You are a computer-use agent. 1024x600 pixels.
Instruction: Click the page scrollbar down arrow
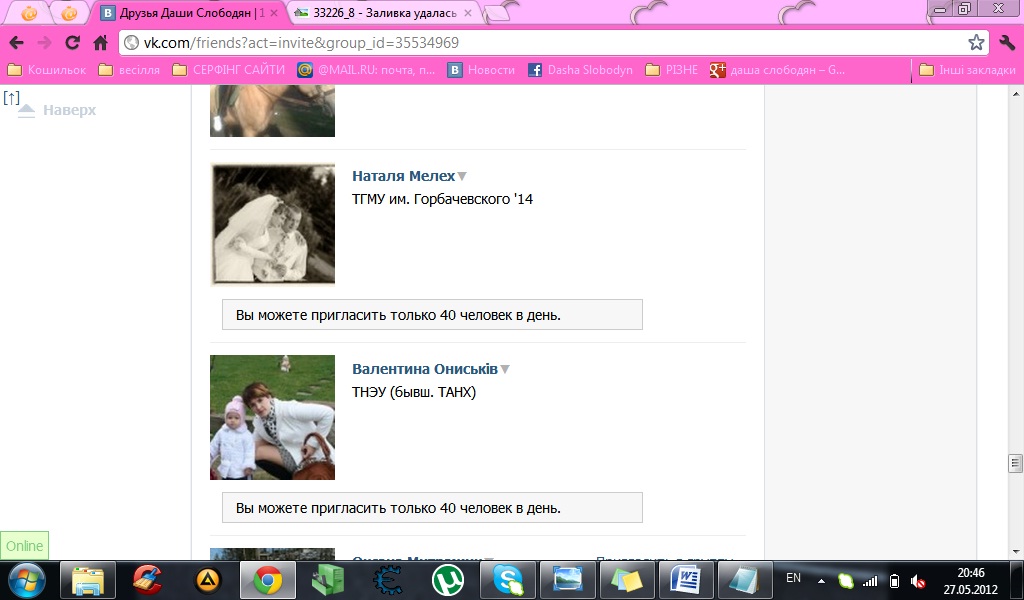coord(1016,552)
